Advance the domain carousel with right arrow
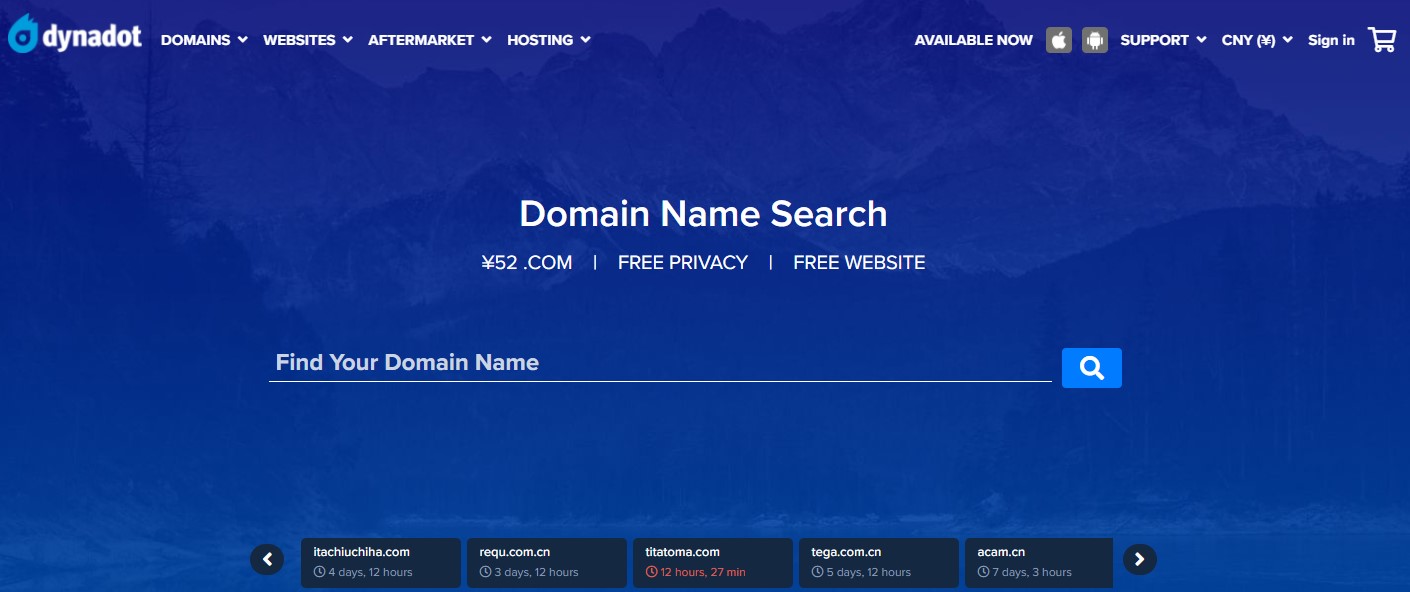The image size is (1410, 592). 1139,560
